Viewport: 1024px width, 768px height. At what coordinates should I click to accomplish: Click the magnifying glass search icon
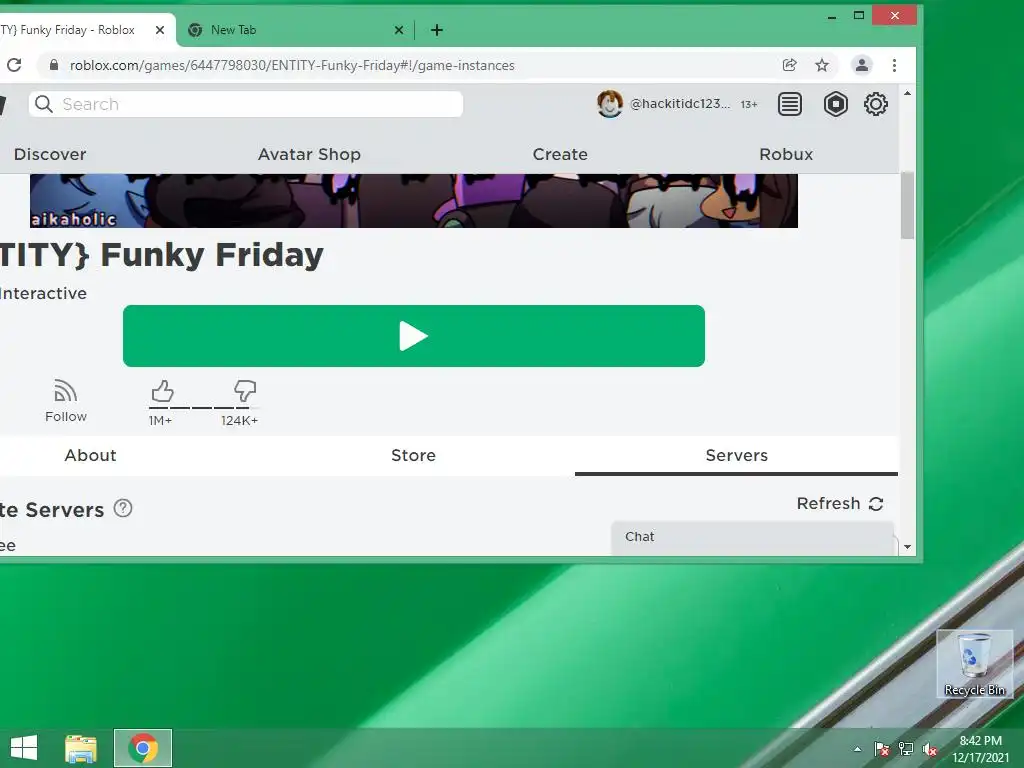pos(44,104)
